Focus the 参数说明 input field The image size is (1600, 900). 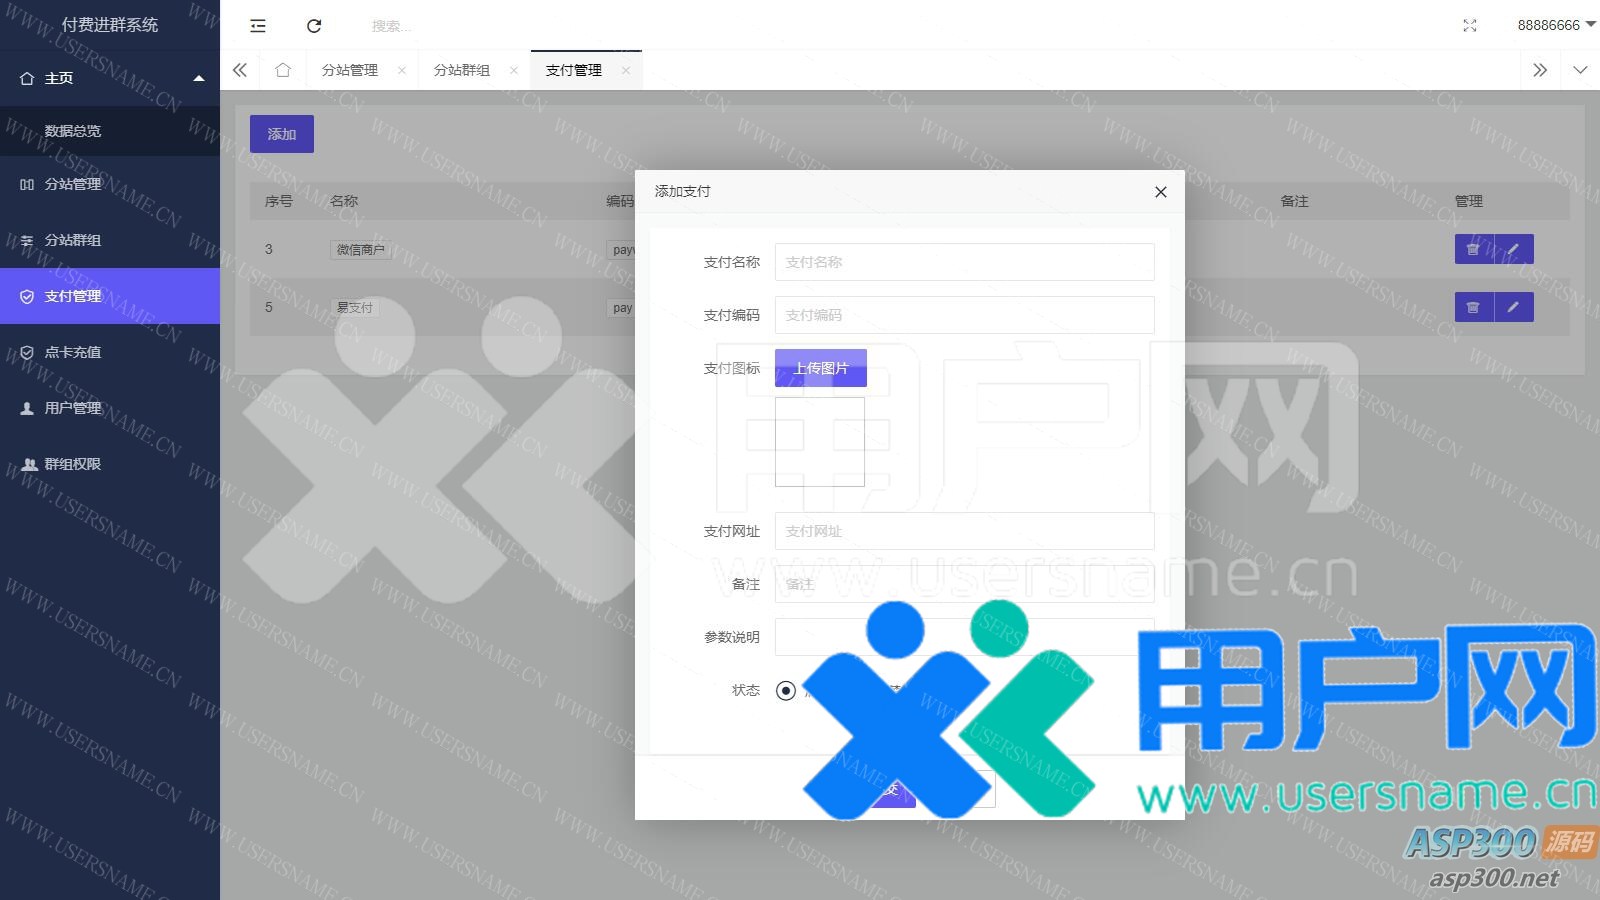tap(965, 637)
